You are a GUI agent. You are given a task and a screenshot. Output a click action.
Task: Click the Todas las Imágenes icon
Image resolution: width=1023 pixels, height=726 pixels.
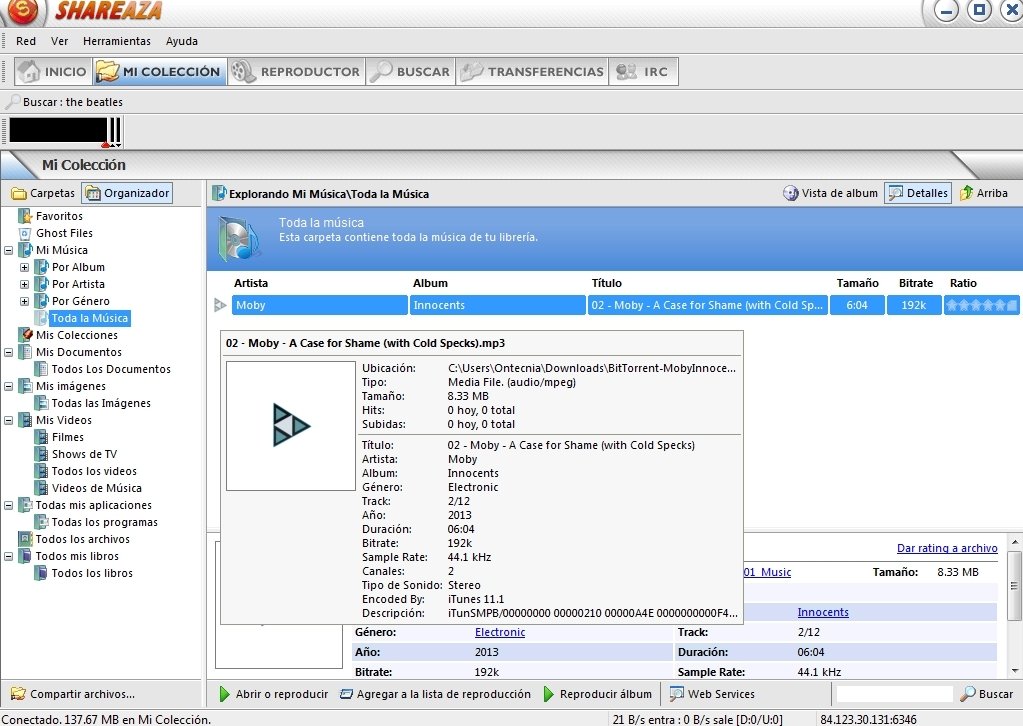(x=41, y=403)
